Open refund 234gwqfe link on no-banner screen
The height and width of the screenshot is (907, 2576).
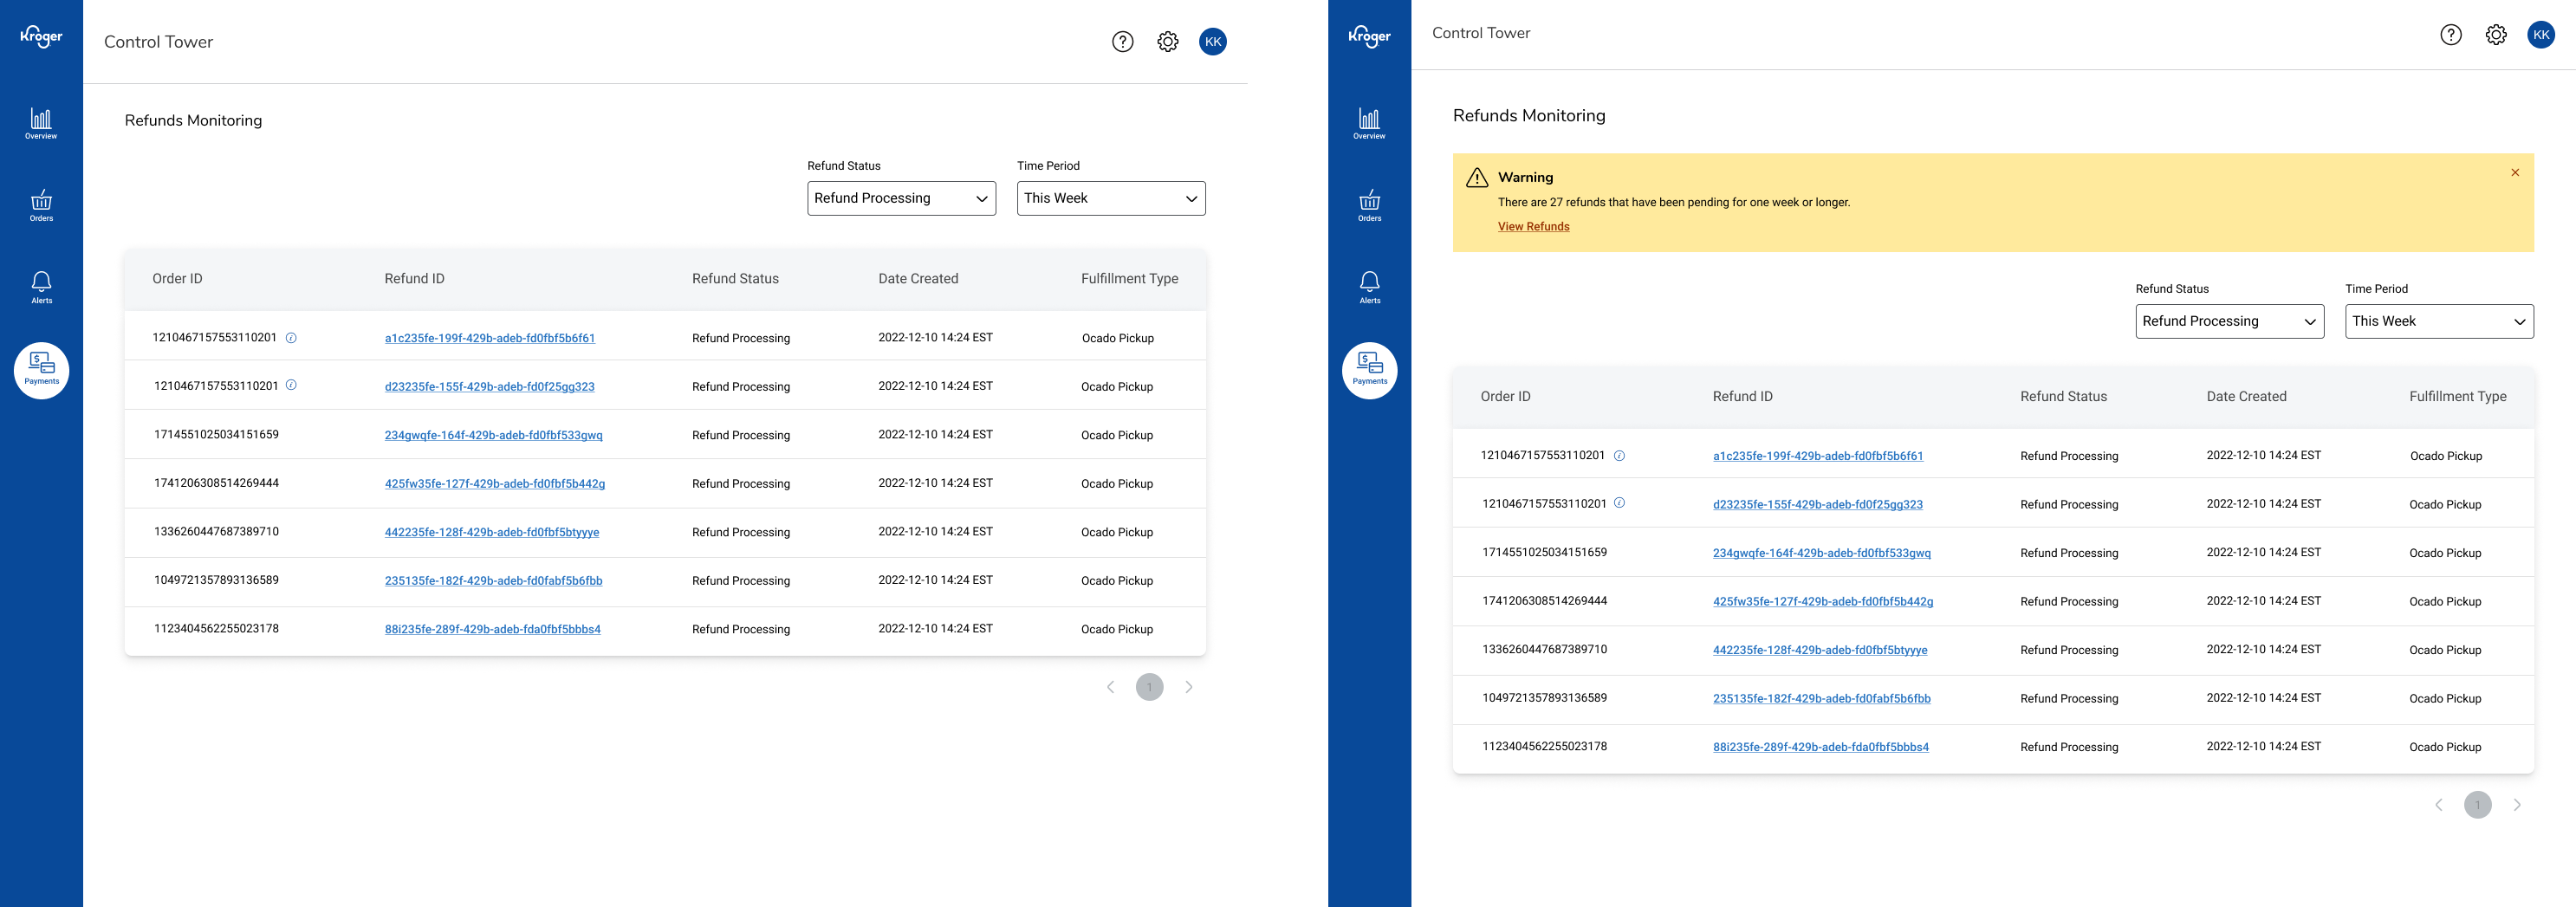493,435
